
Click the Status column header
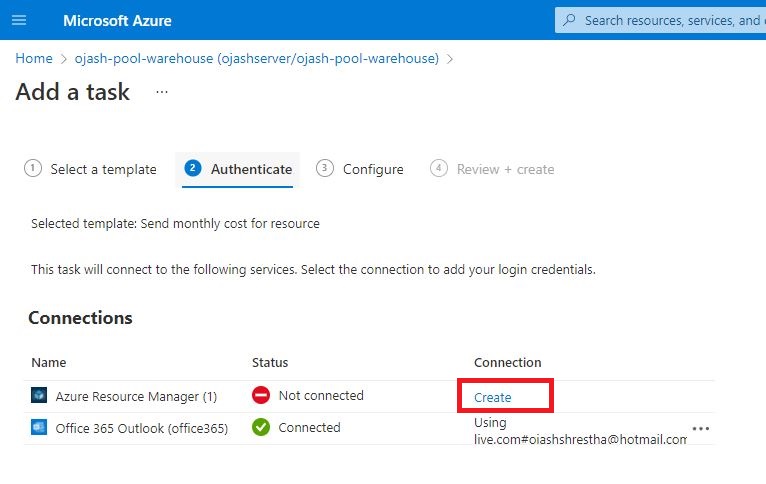[x=271, y=362]
